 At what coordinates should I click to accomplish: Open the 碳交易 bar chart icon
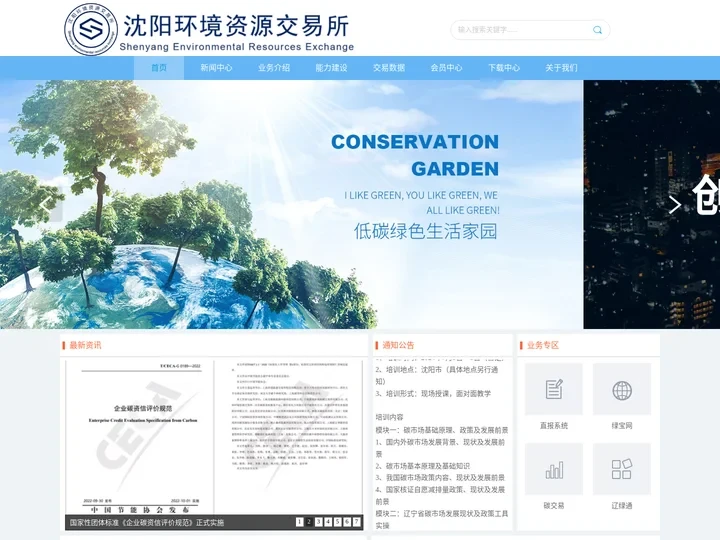pos(554,469)
